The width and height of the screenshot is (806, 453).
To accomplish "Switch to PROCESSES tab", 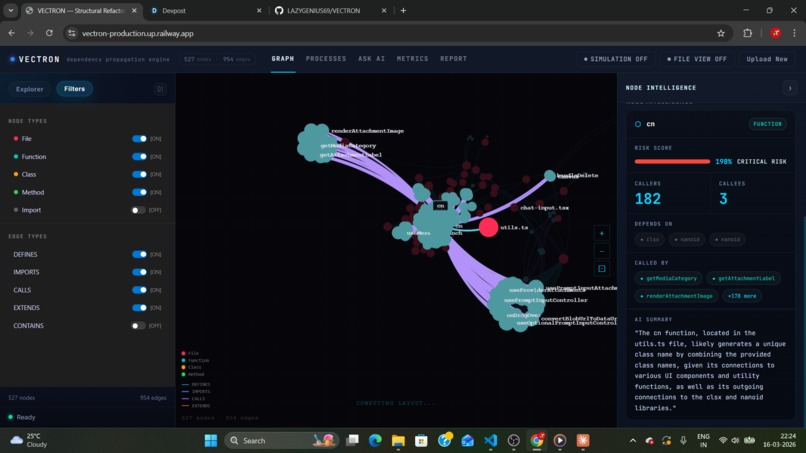I will point(326,59).
